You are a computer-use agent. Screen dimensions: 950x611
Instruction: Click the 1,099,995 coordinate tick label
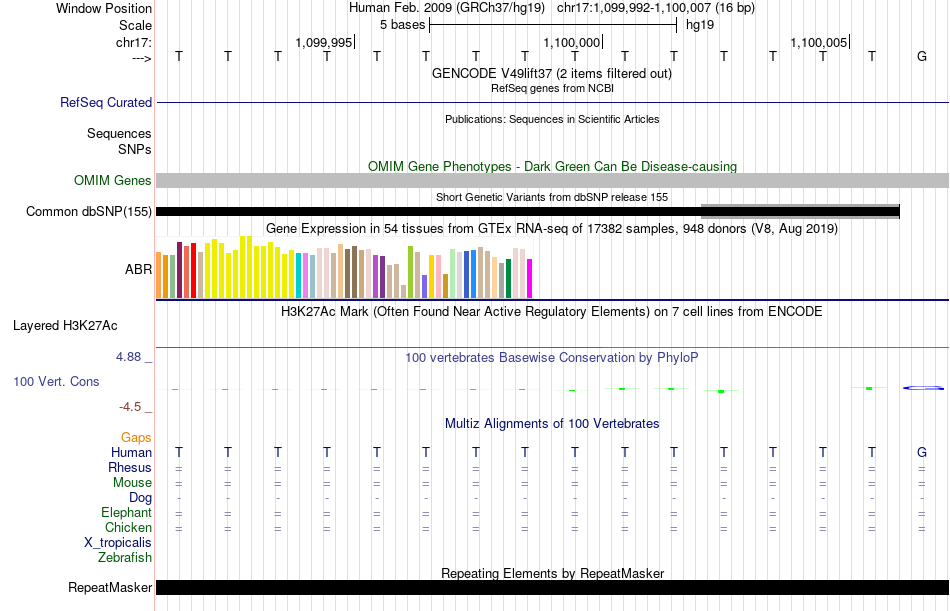[x=324, y=42]
